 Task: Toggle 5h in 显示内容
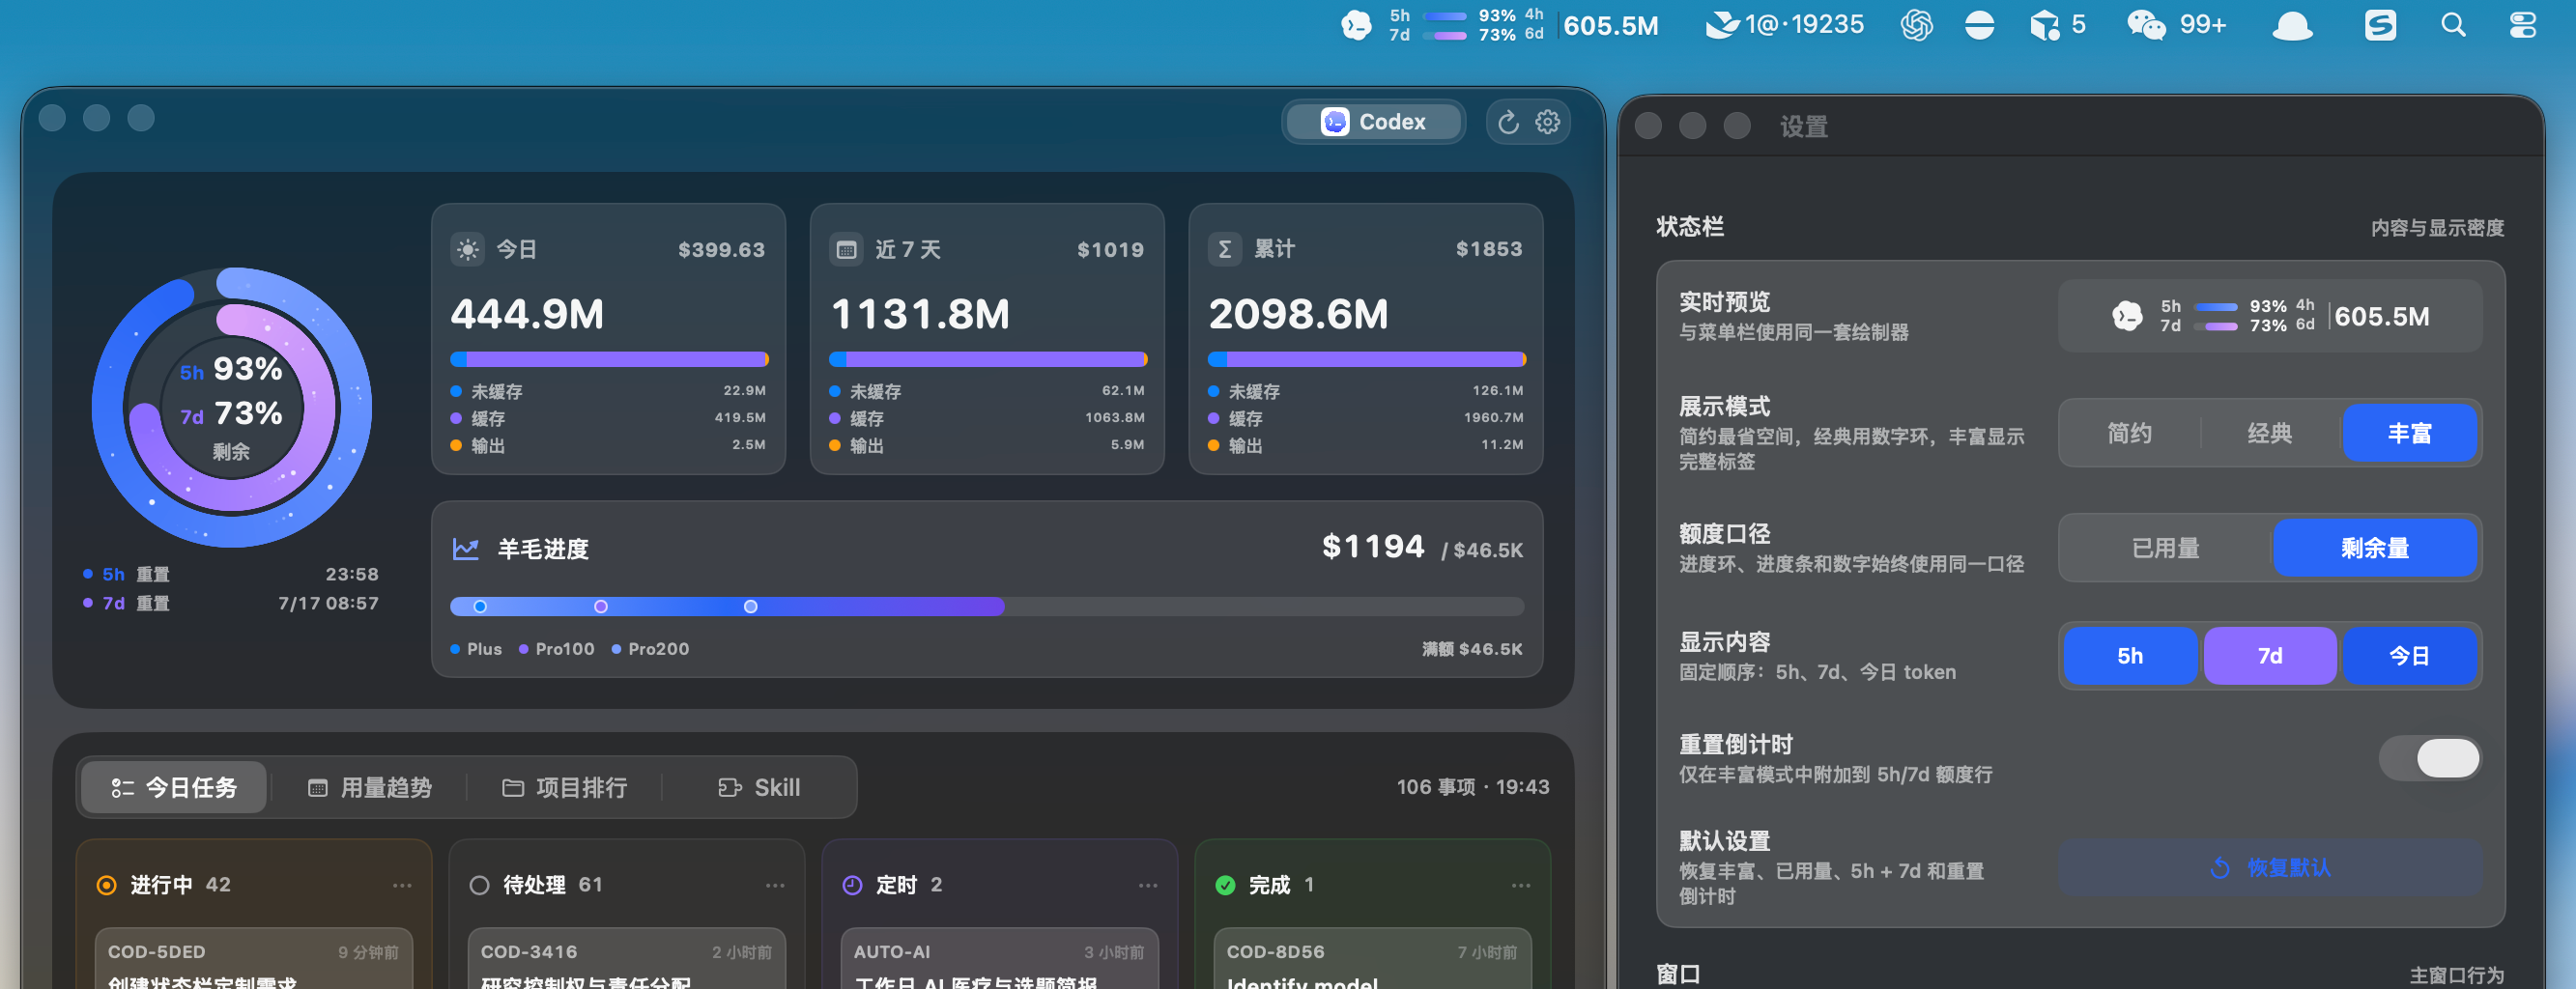pyautogui.click(x=2130, y=656)
